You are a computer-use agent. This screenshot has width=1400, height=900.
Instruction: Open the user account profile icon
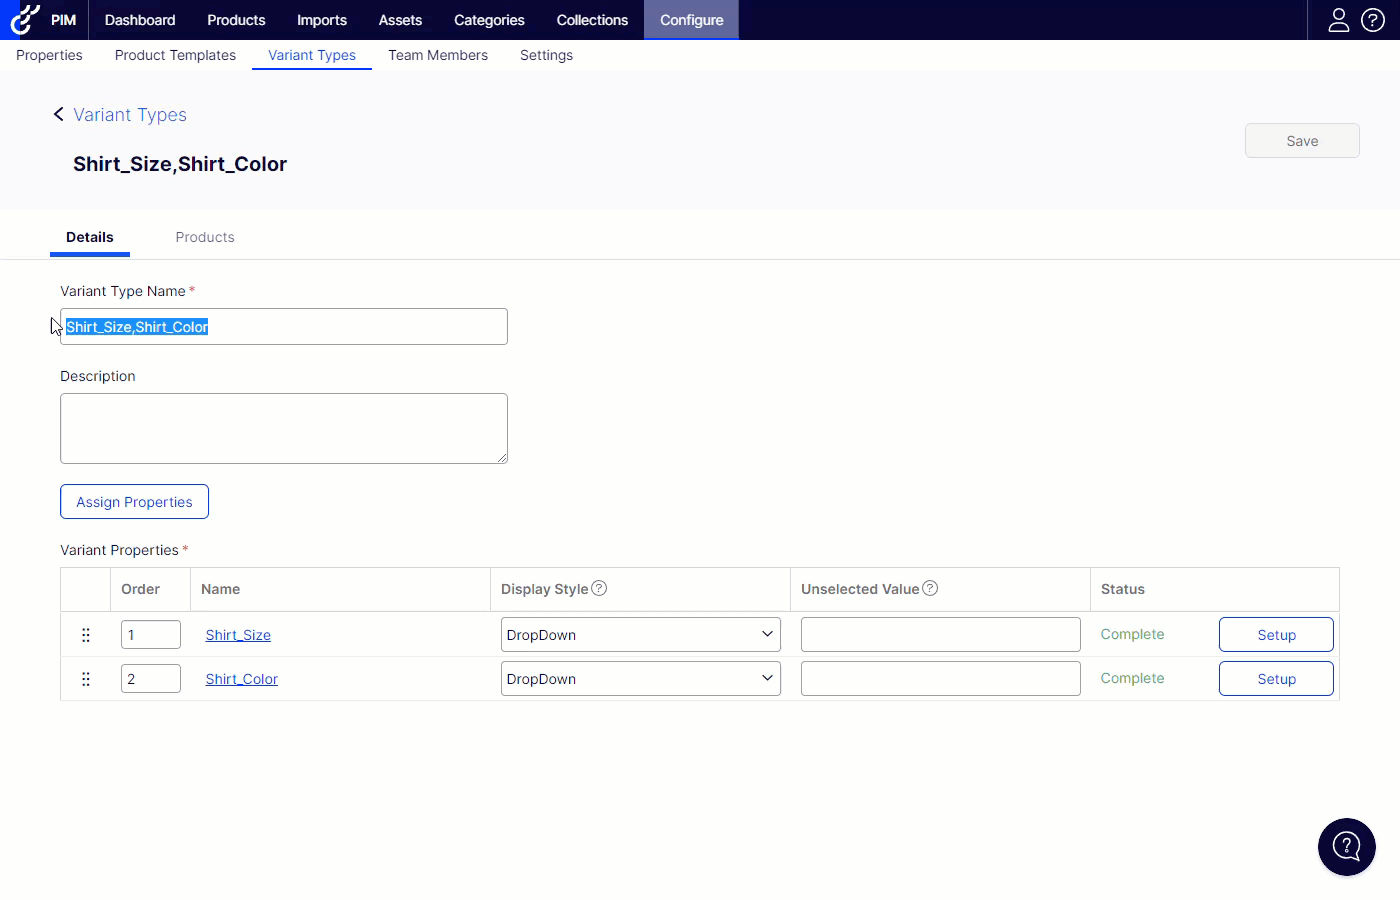tap(1338, 20)
